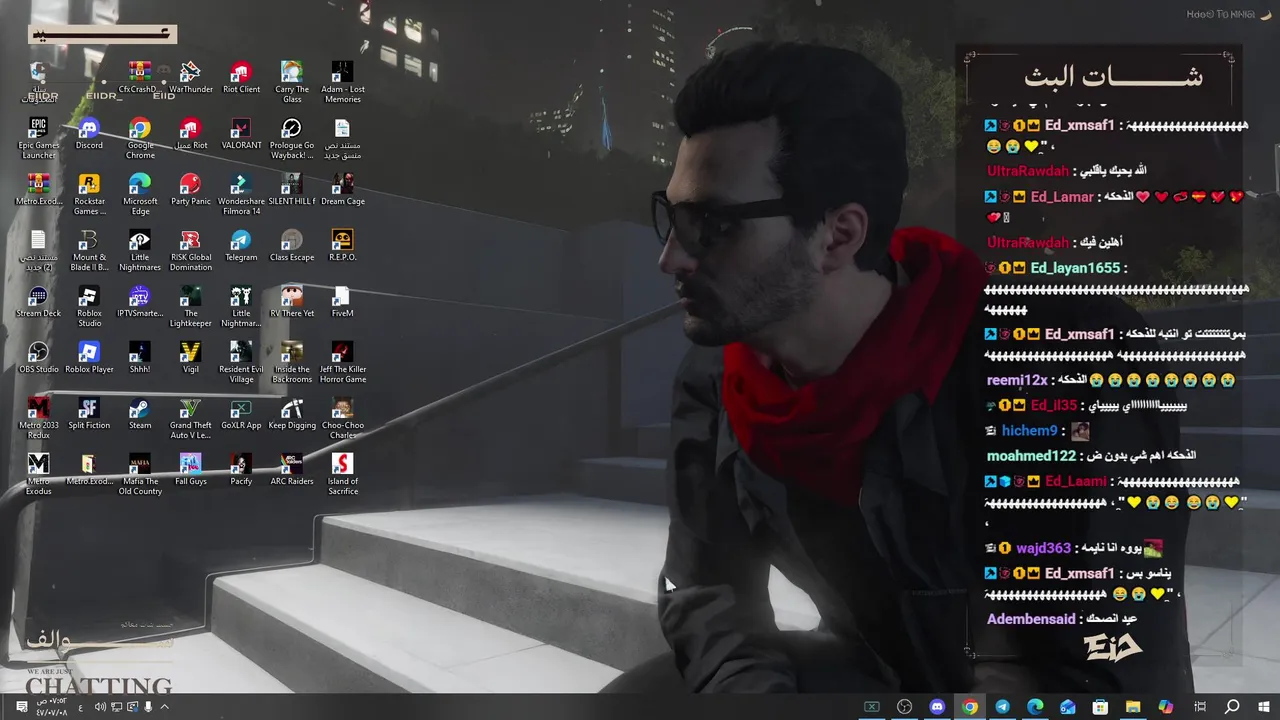The height and width of the screenshot is (720, 1280).
Task: Launch the Steam desktop shortcut
Action: point(140,414)
